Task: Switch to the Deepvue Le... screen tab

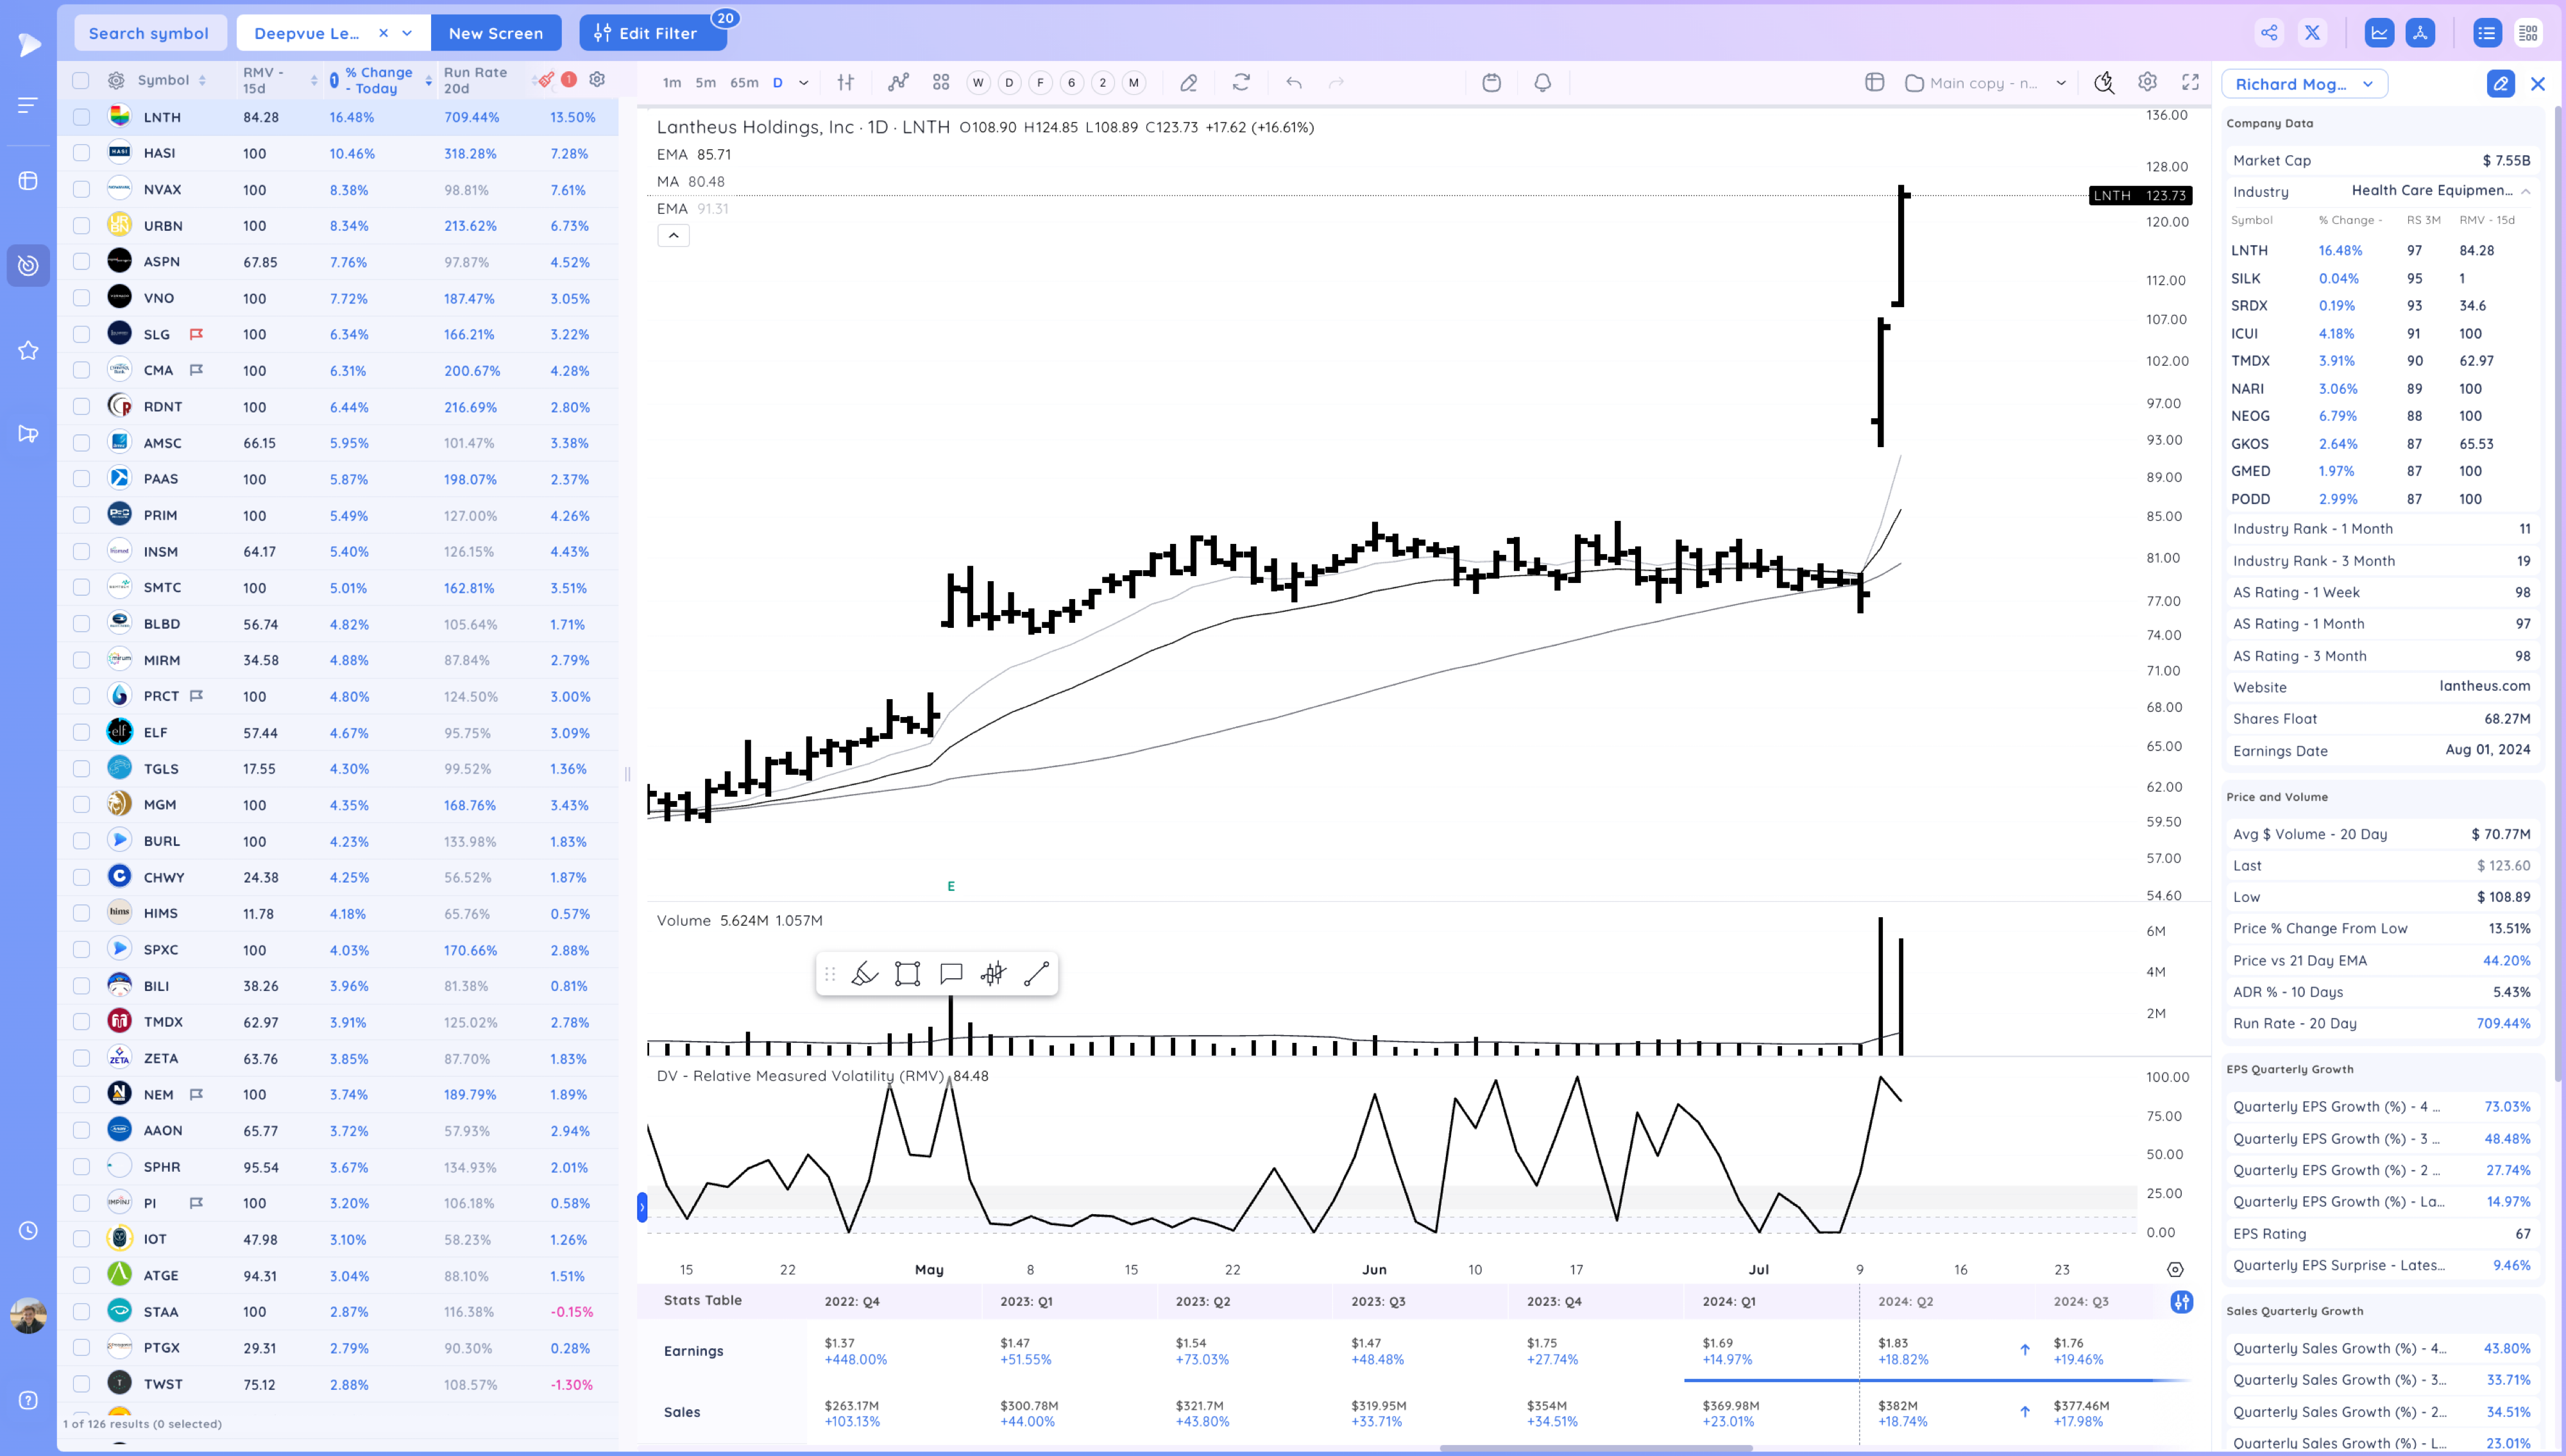Action: coord(307,33)
